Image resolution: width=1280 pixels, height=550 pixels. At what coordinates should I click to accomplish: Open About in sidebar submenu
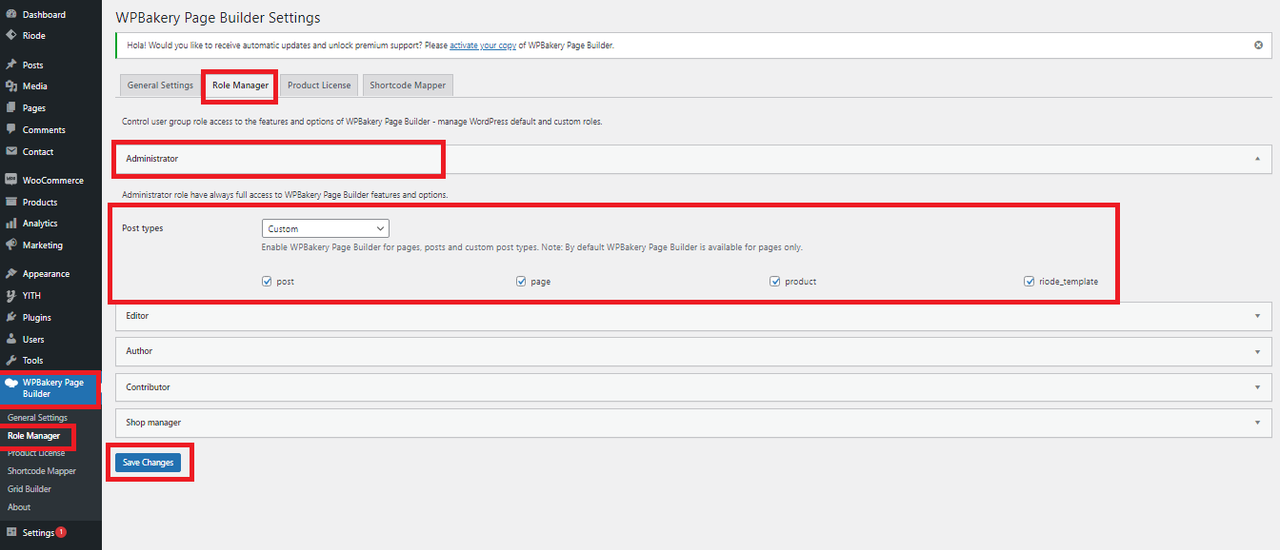(19, 507)
